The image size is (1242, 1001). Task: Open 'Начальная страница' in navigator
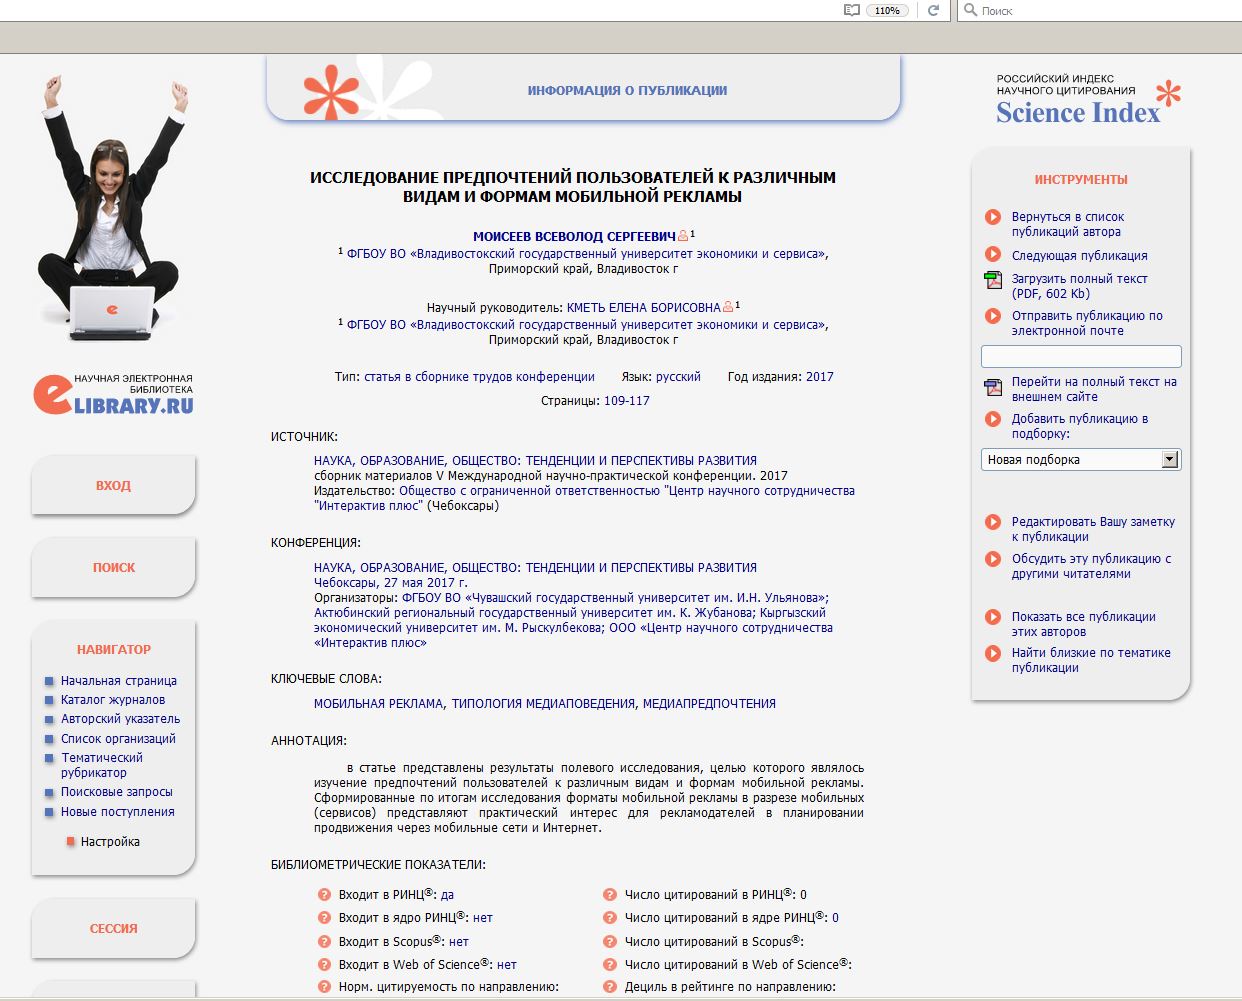click(x=119, y=681)
